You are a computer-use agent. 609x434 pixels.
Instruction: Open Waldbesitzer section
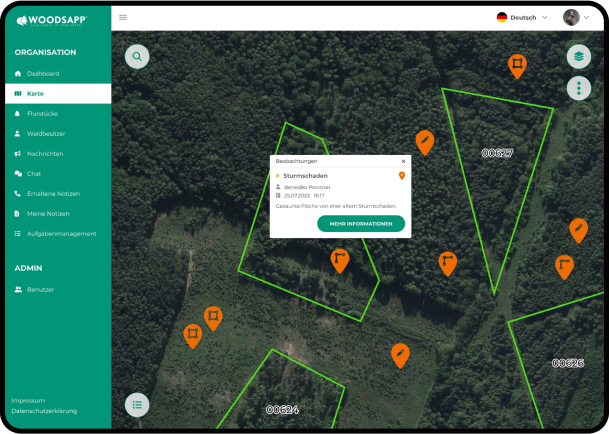click(x=46, y=134)
